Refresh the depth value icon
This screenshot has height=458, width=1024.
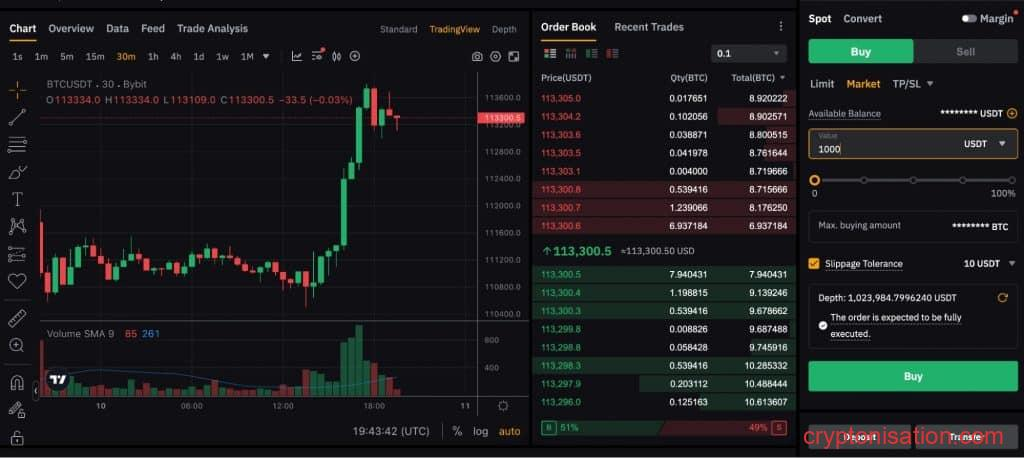[1002, 298]
